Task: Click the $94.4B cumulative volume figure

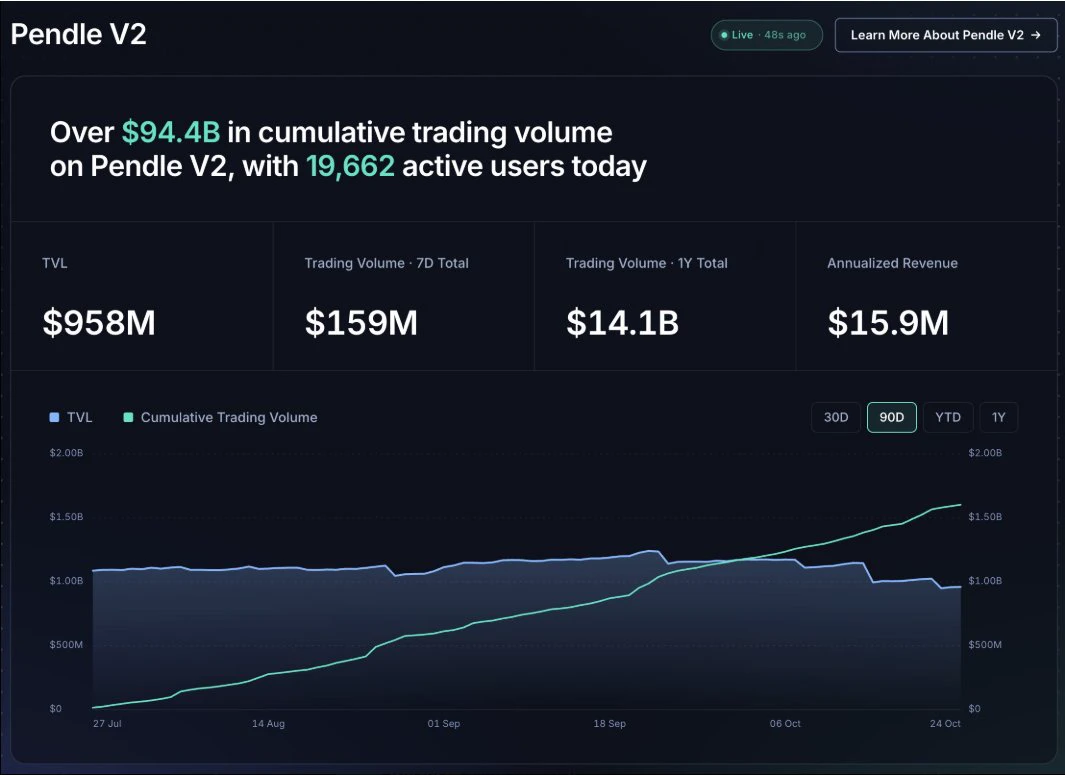Action: (171, 132)
